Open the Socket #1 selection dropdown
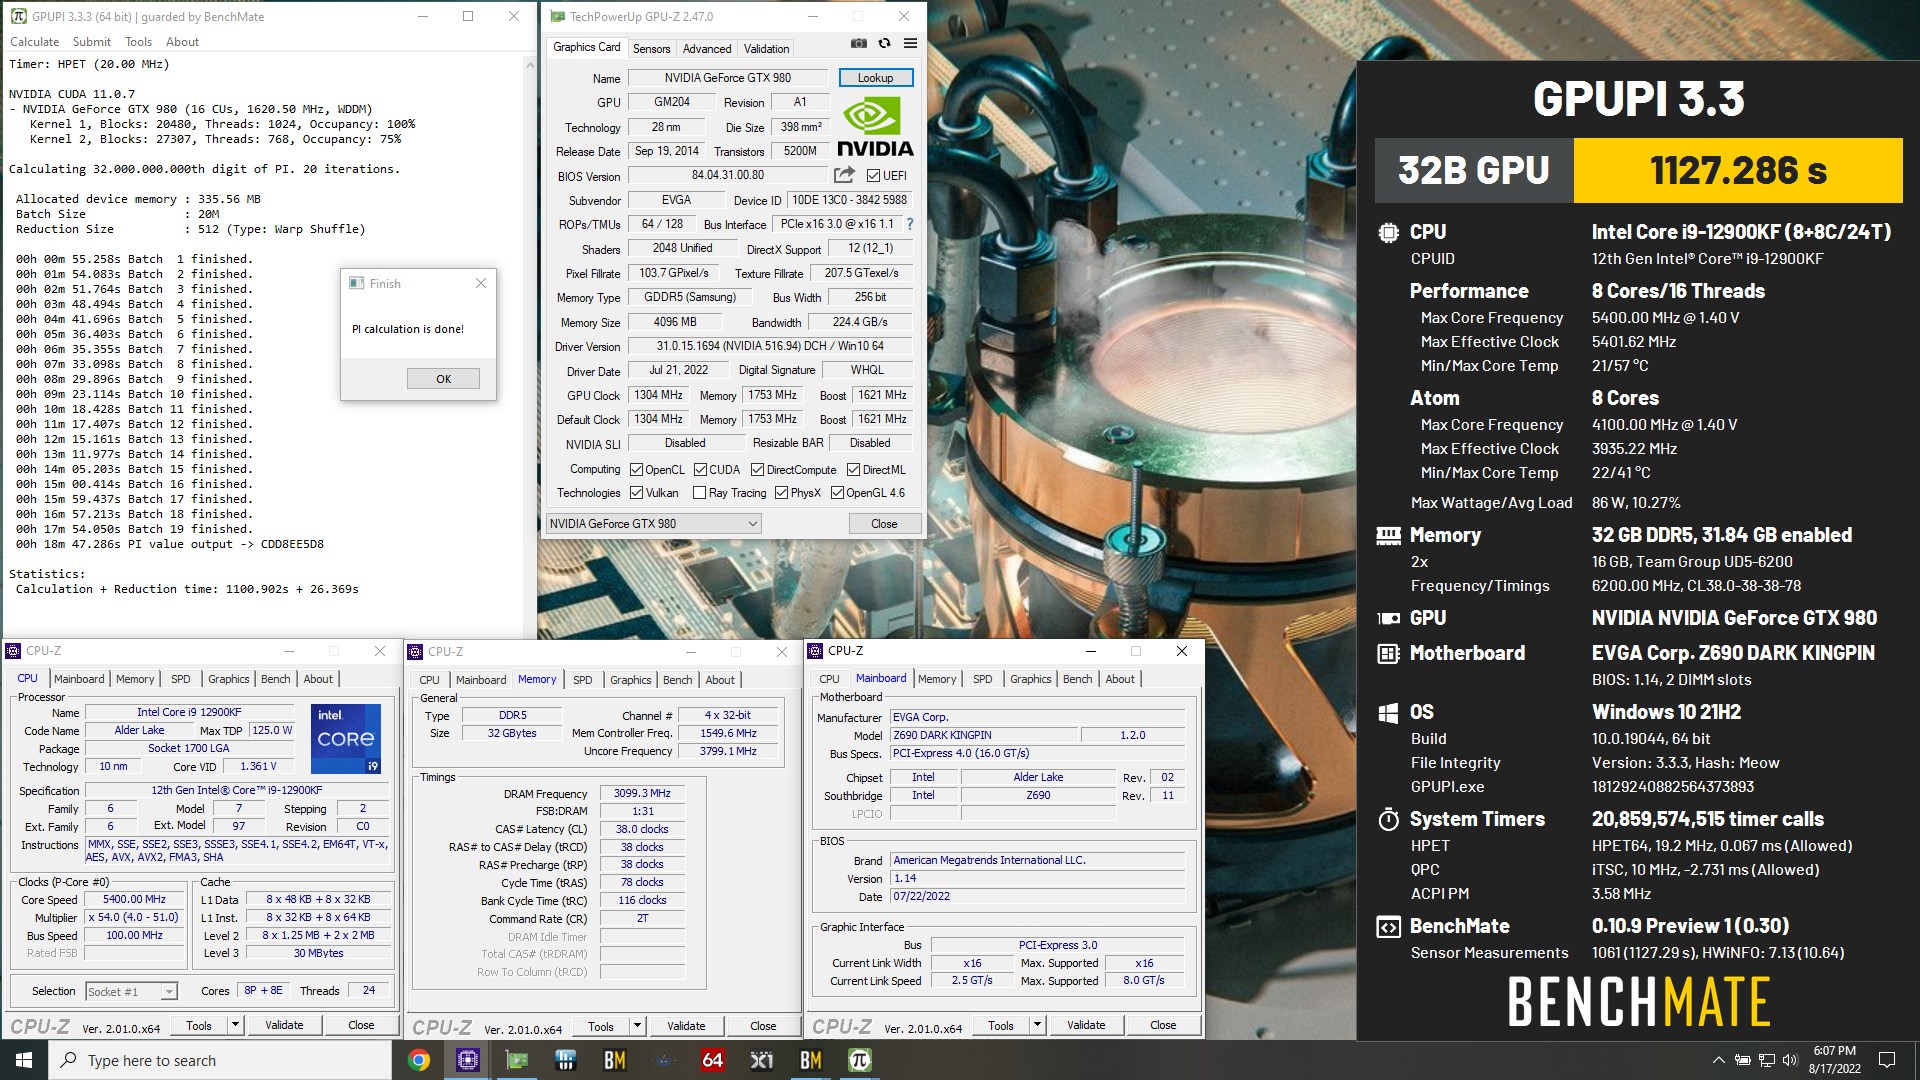 tap(131, 991)
